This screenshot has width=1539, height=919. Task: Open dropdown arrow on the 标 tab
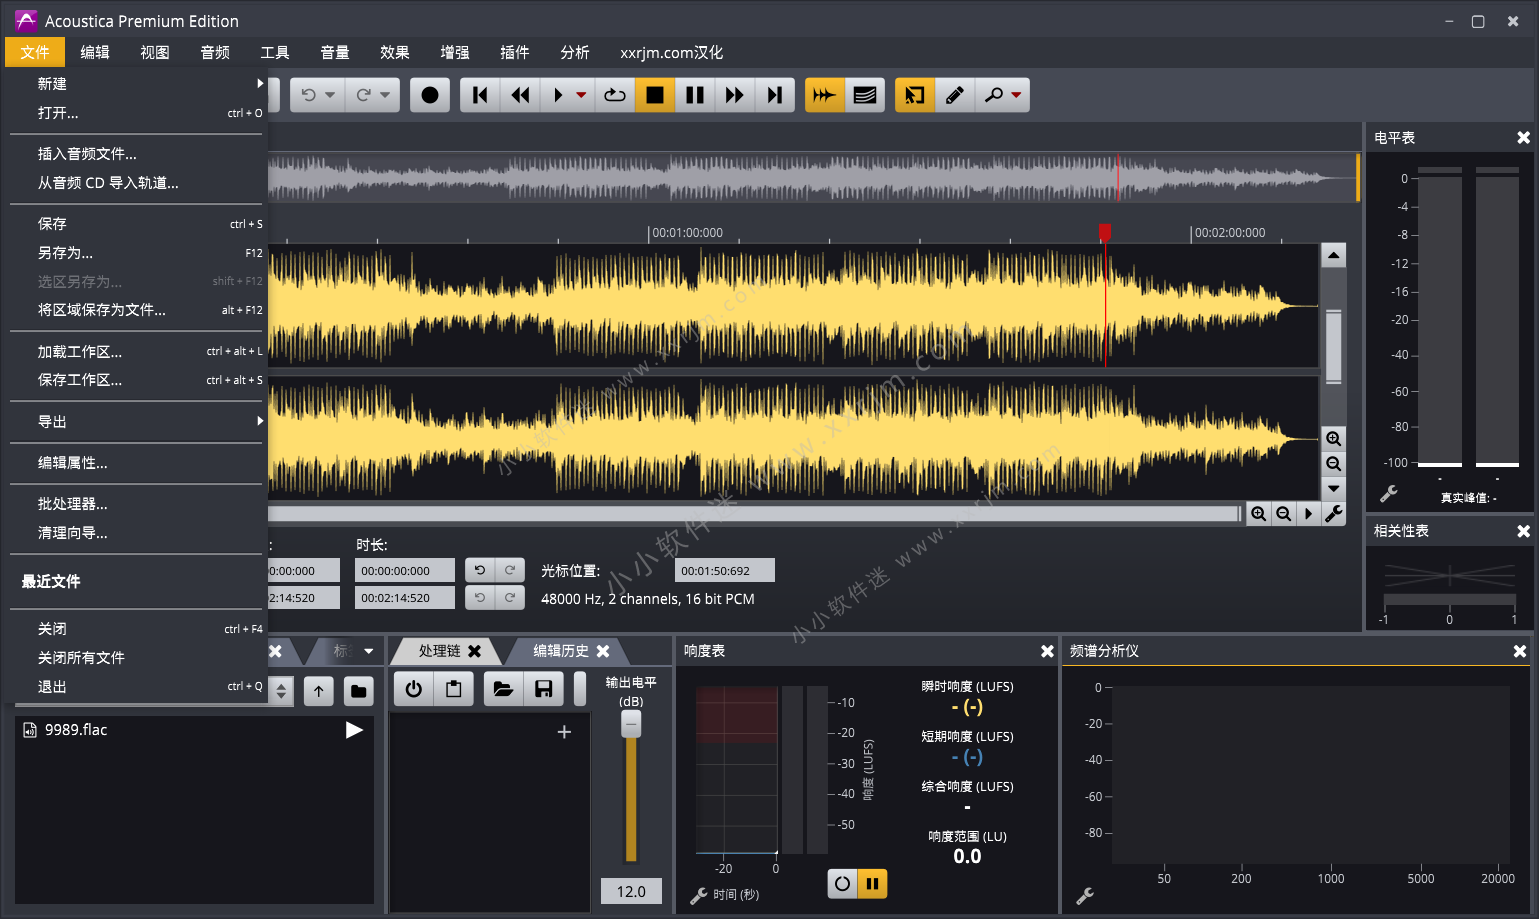coord(369,651)
